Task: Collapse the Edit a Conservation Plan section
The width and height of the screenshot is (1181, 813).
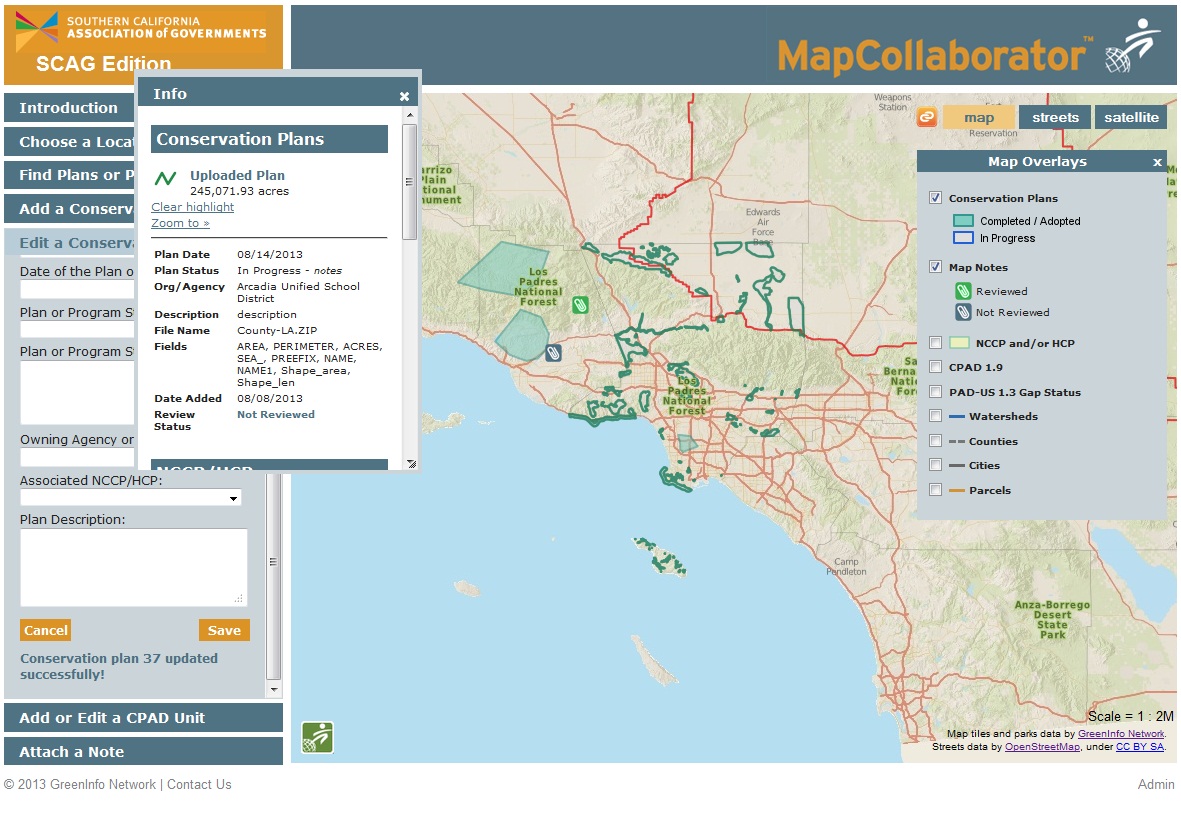Action: (x=69, y=243)
